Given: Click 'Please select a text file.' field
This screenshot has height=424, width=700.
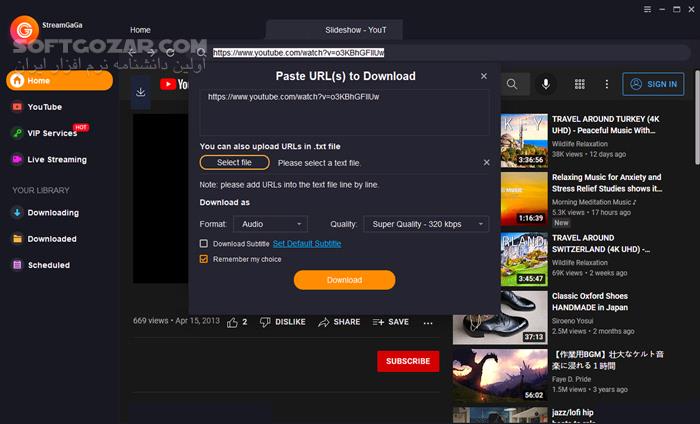Looking at the screenshot, I should tap(319, 163).
